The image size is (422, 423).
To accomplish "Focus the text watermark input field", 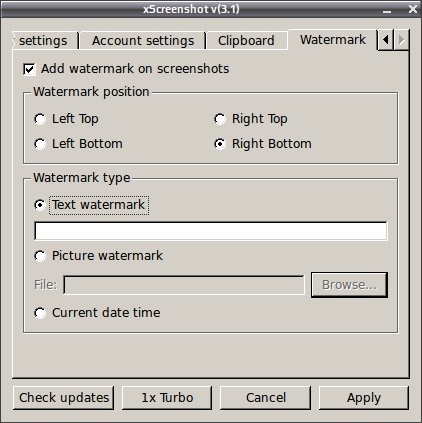I will 211,231.
